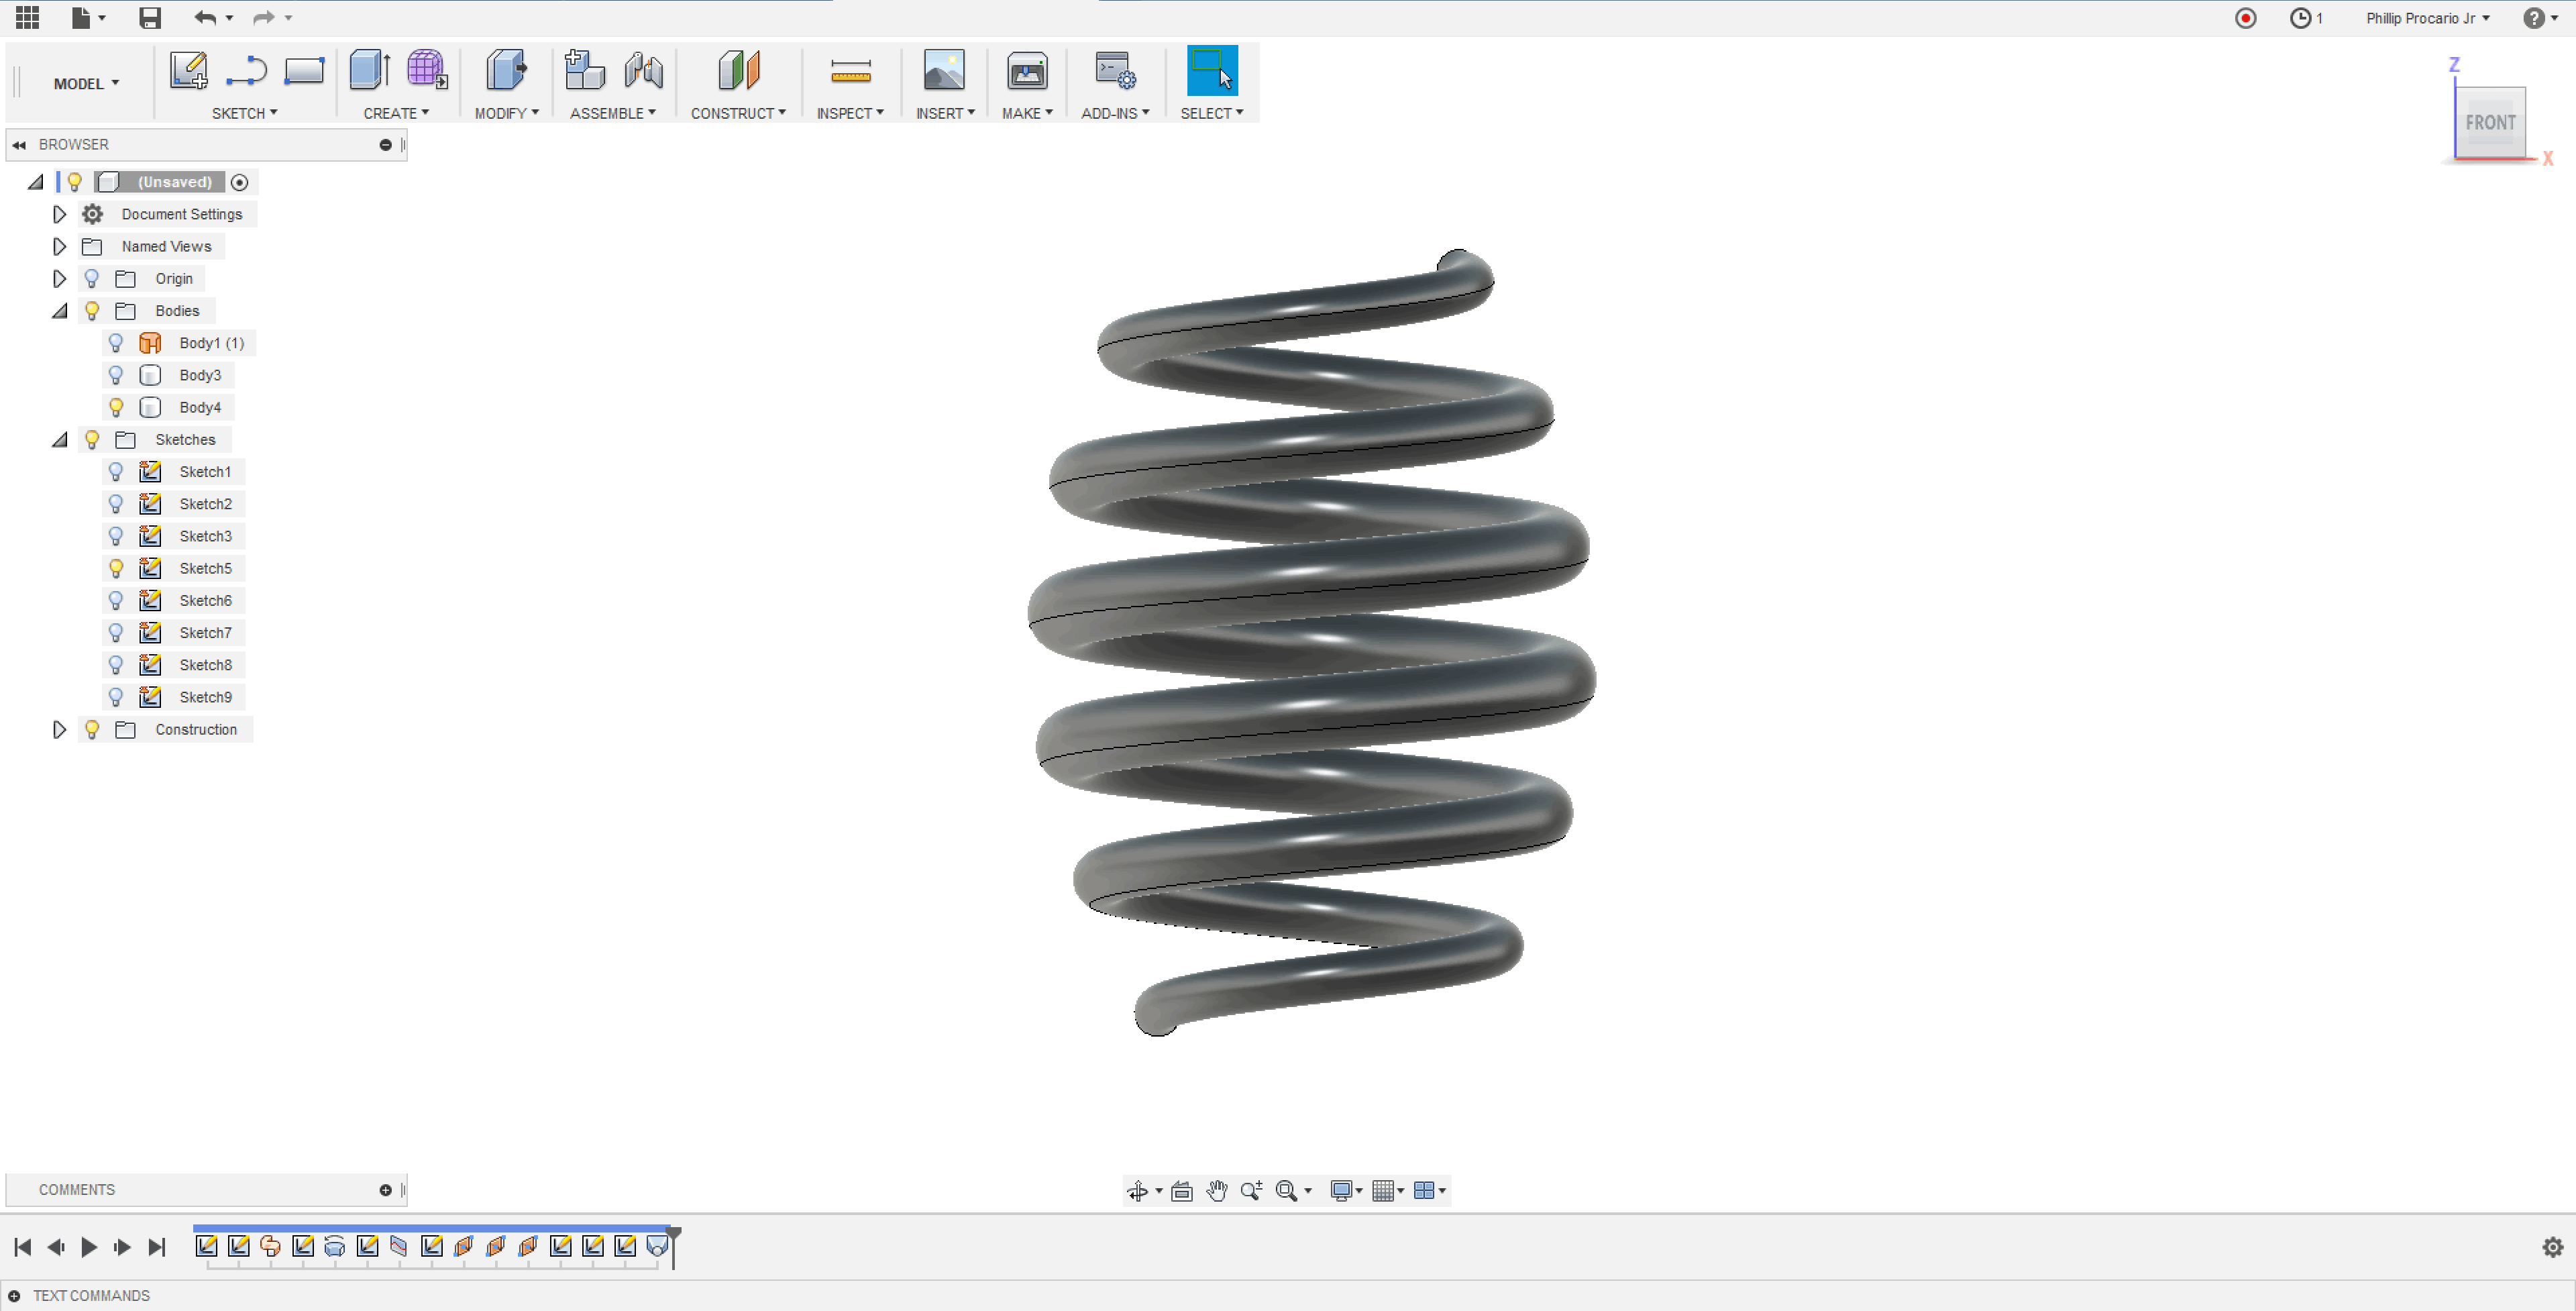
Task: Activate the Pan tool in navigation bar
Action: 1217,1190
